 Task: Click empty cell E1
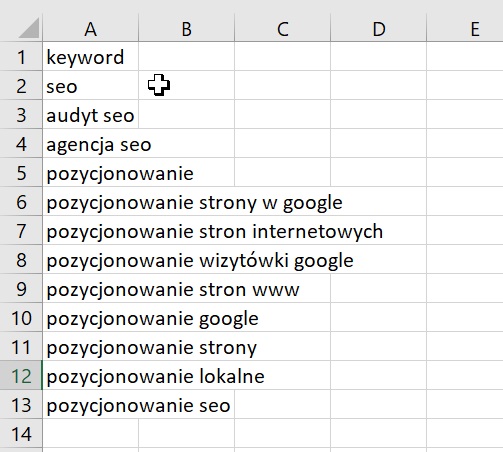click(465, 56)
